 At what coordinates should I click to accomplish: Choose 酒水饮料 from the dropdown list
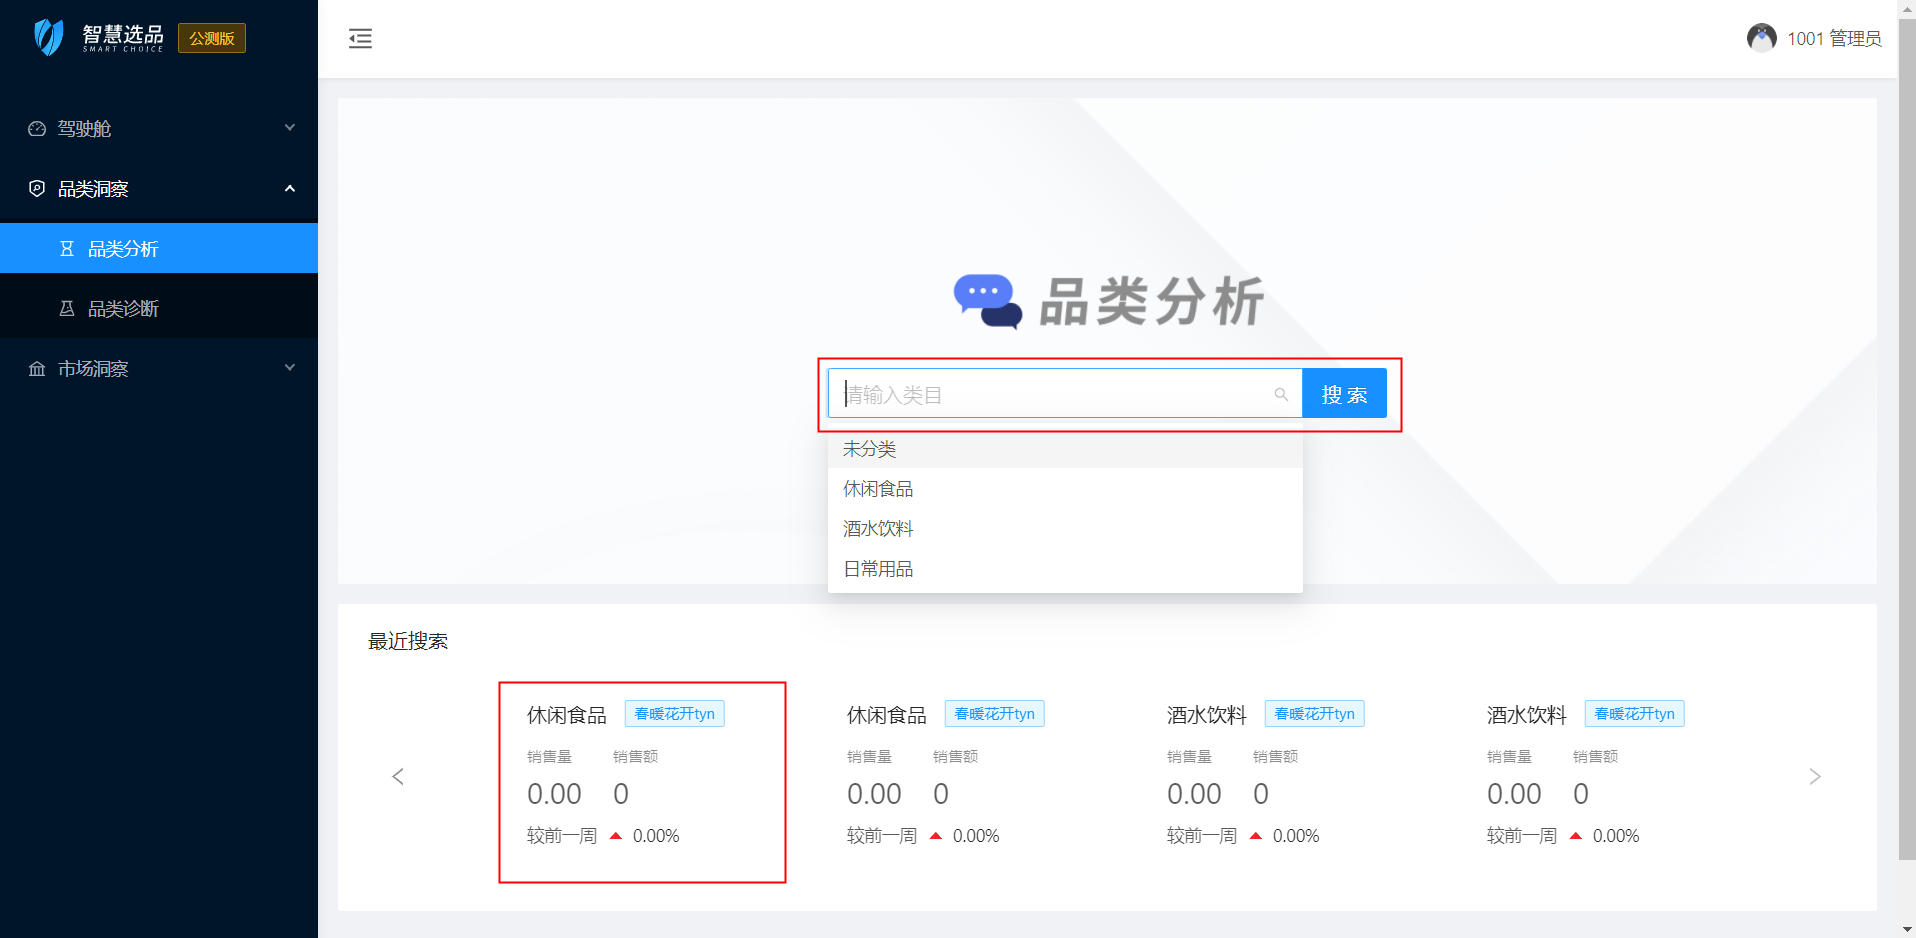click(878, 529)
